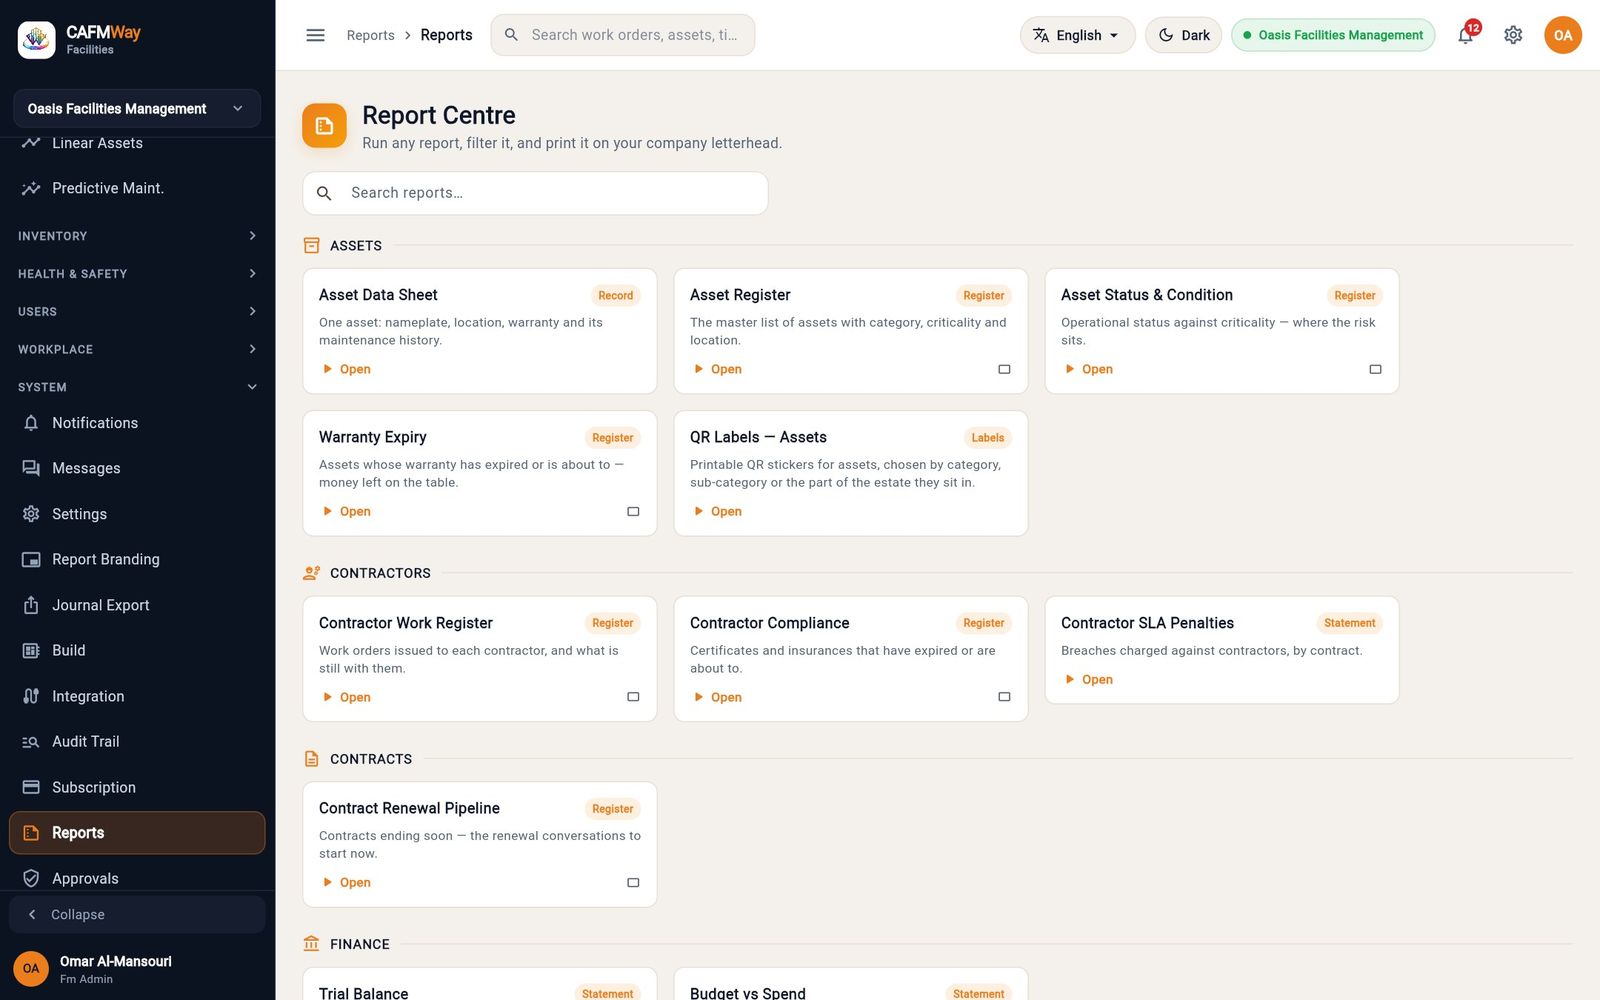Open the Asset Register report
This screenshot has height=1000, width=1600.
coord(717,369)
